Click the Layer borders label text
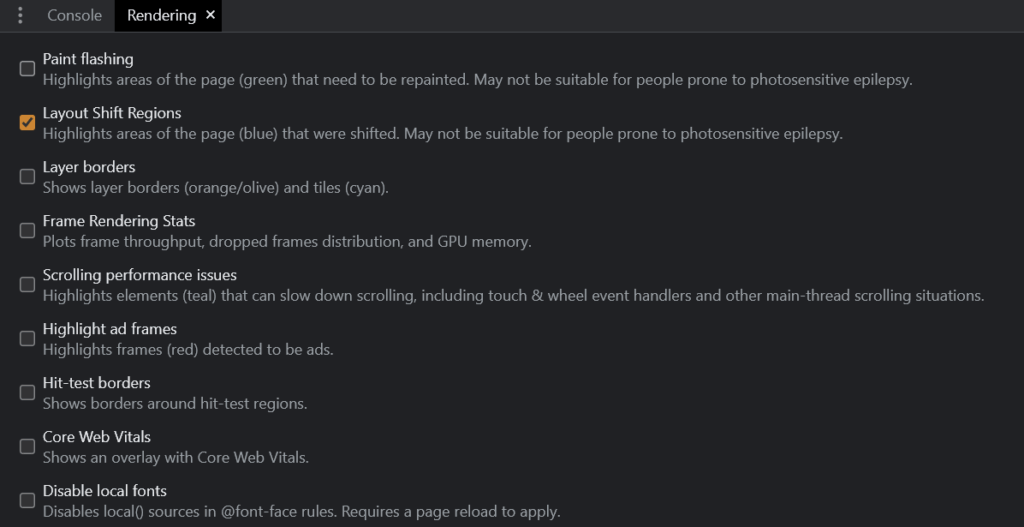Image resolution: width=1024 pixels, height=527 pixels. 89,167
